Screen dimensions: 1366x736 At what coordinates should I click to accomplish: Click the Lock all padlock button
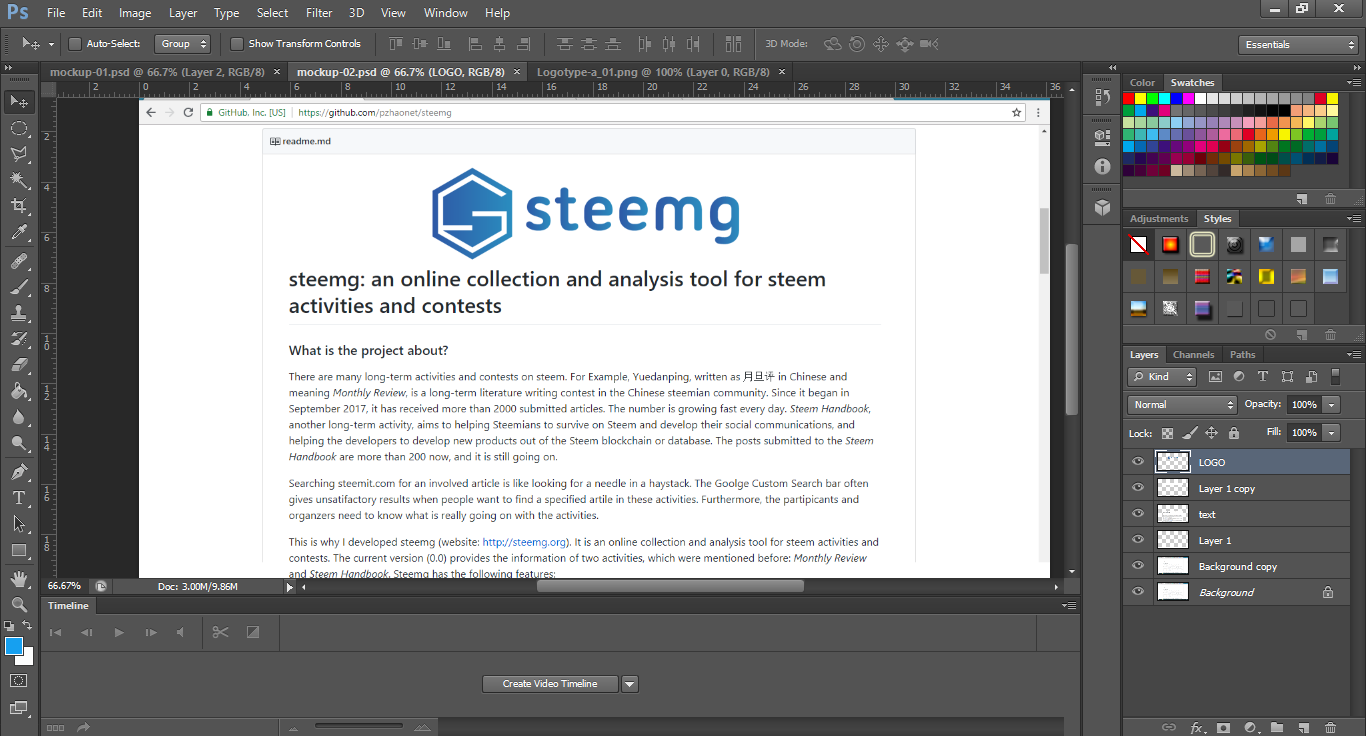pos(1234,433)
